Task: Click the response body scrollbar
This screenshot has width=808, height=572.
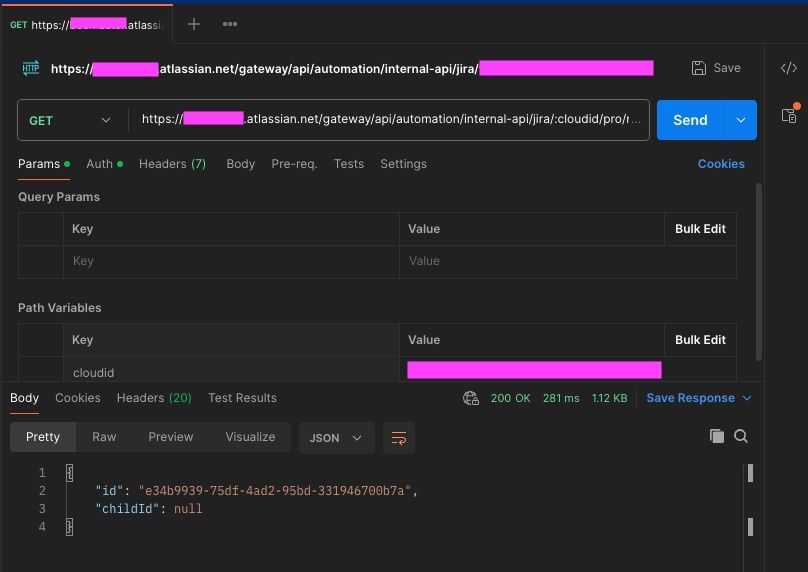Action: click(750, 500)
